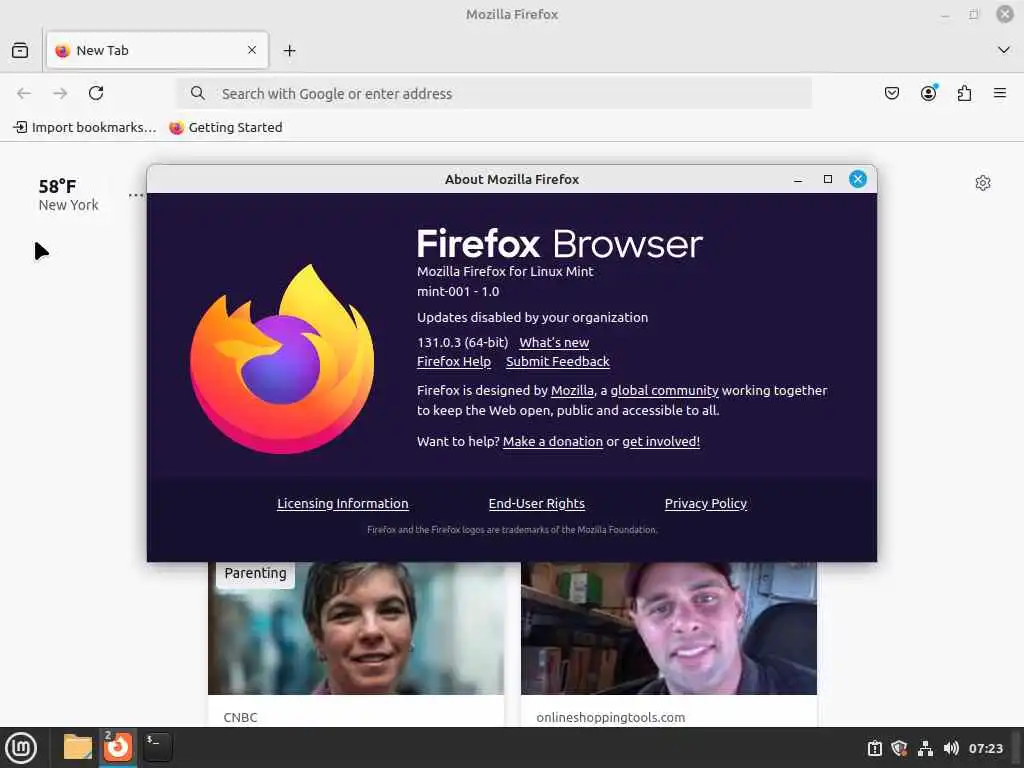The width and height of the screenshot is (1024, 768).
Task: Open the Firefox View icon left of tabs
Action: coord(20,50)
